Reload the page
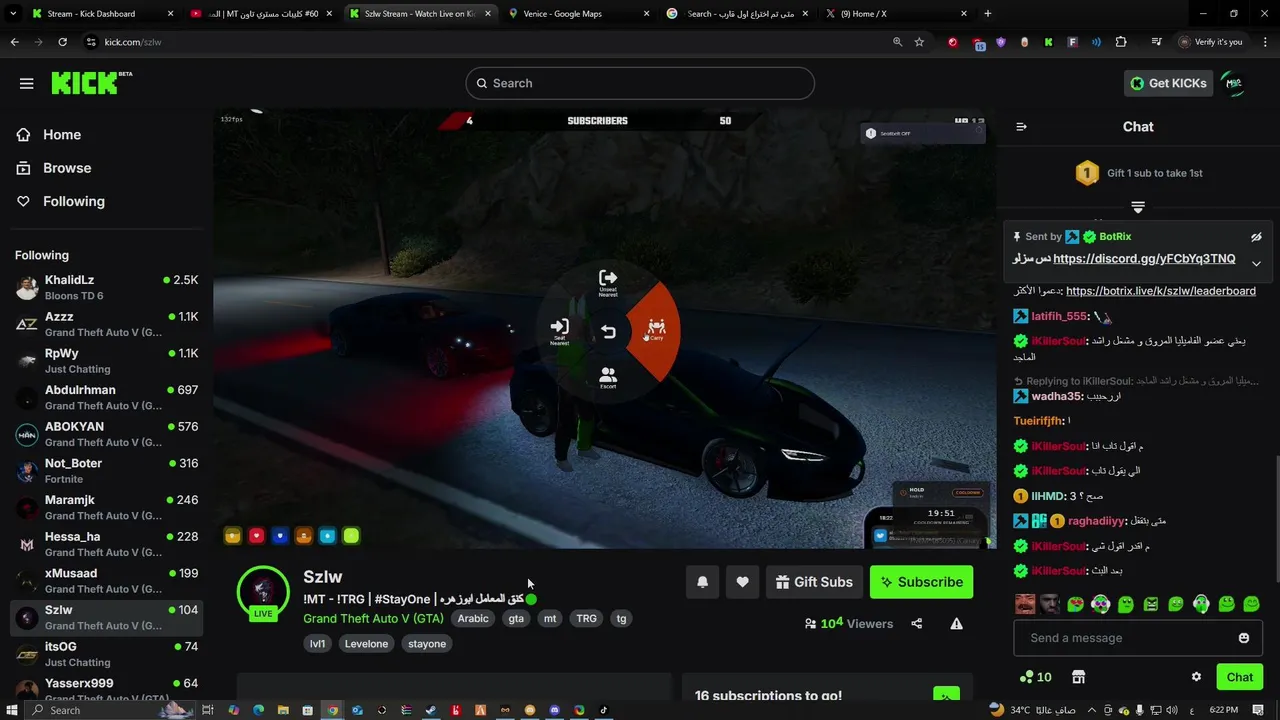The width and height of the screenshot is (1280, 720). pos(62,42)
